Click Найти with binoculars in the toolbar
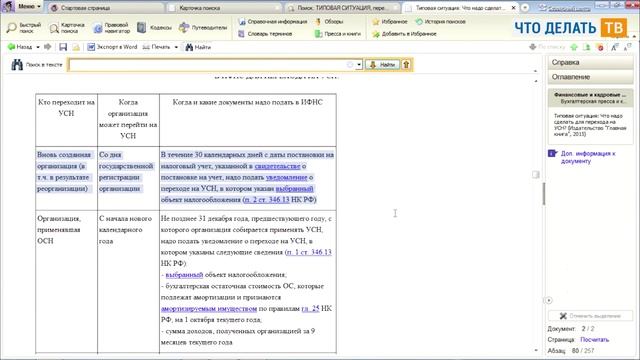Viewport: 640px width, 360px height. tap(198, 47)
